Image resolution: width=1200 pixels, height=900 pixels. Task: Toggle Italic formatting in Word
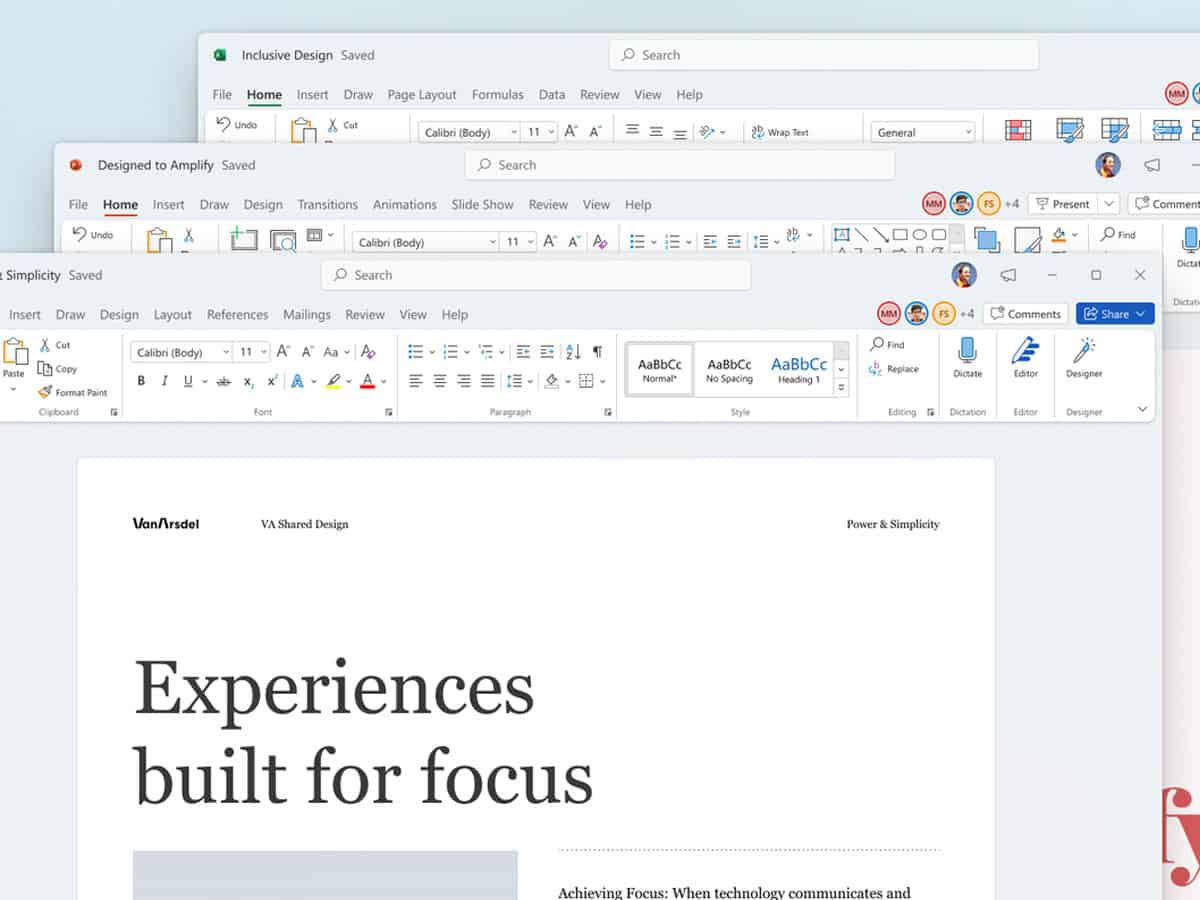coord(164,381)
